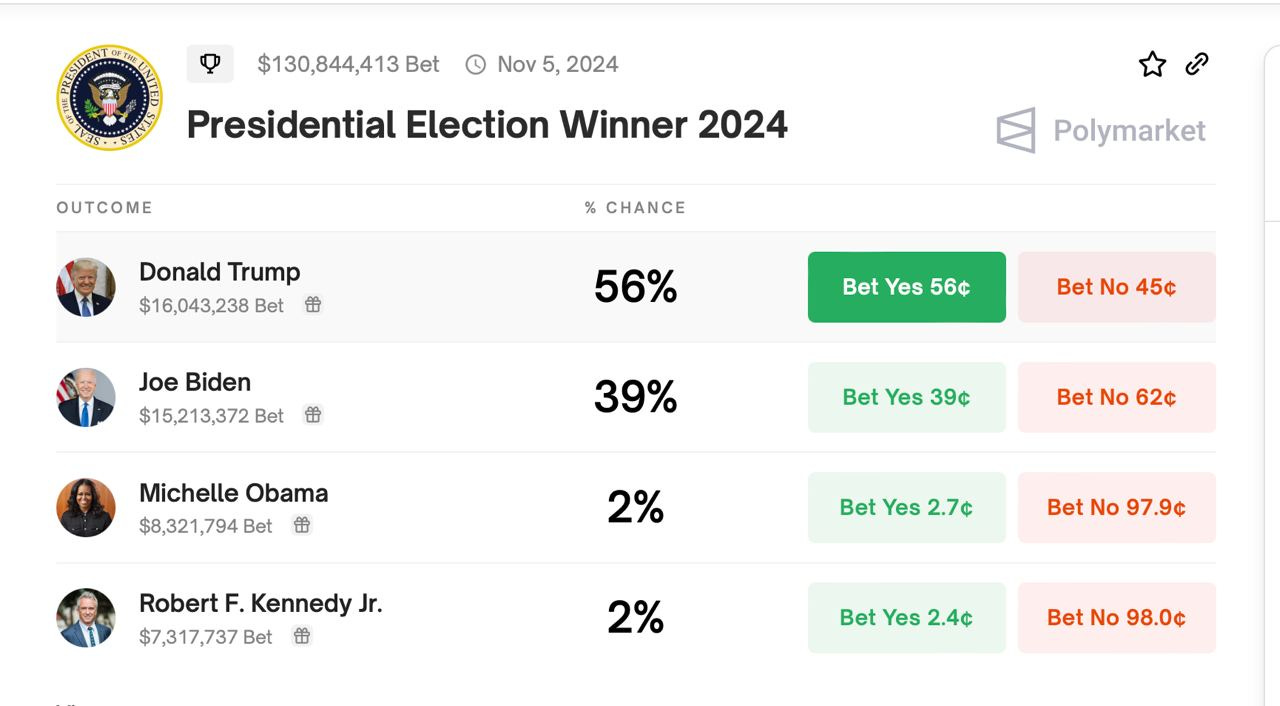Screen dimensions: 1280x706
Task: Bet Yes 56¢ on Donald Trump
Action: pos(906,287)
